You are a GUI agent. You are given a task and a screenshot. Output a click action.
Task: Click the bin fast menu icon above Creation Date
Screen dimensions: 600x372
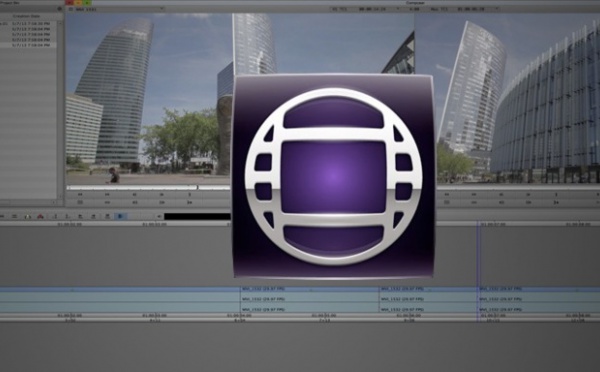tap(59, 9)
